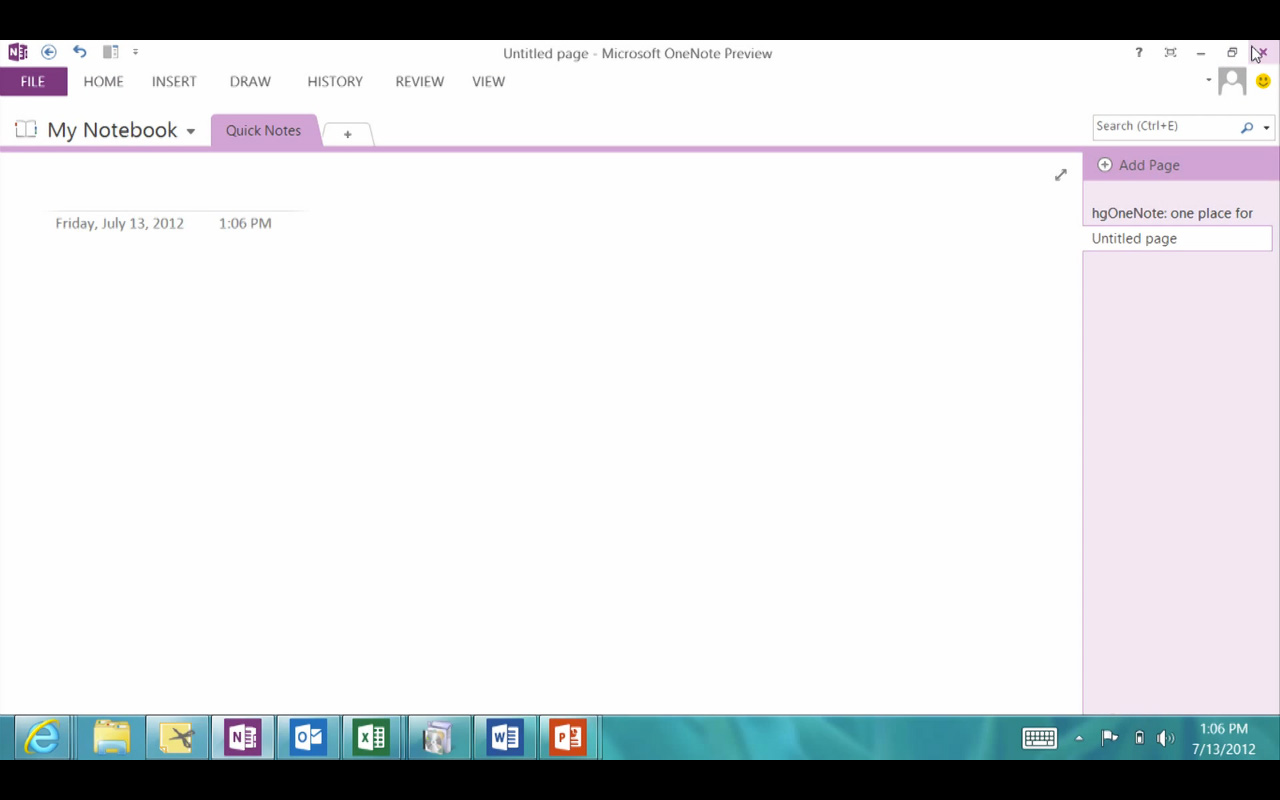Viewport: 1280px width, 800px height.
Task: Open the DRAW ribbon tab
Action: [x=250, y=82]
